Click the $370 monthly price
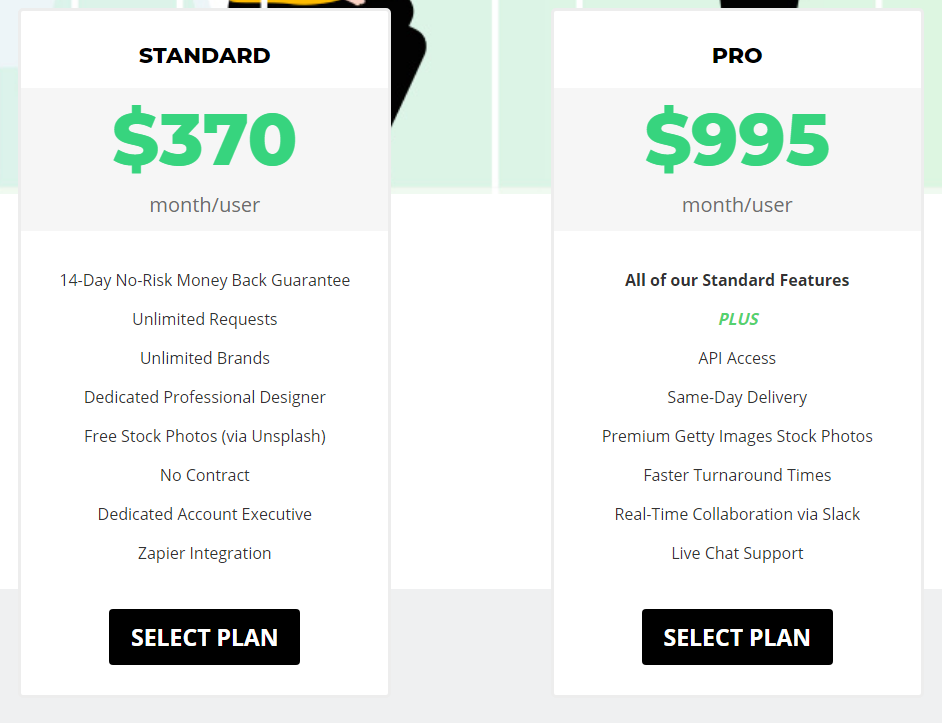 click(204, 140)
